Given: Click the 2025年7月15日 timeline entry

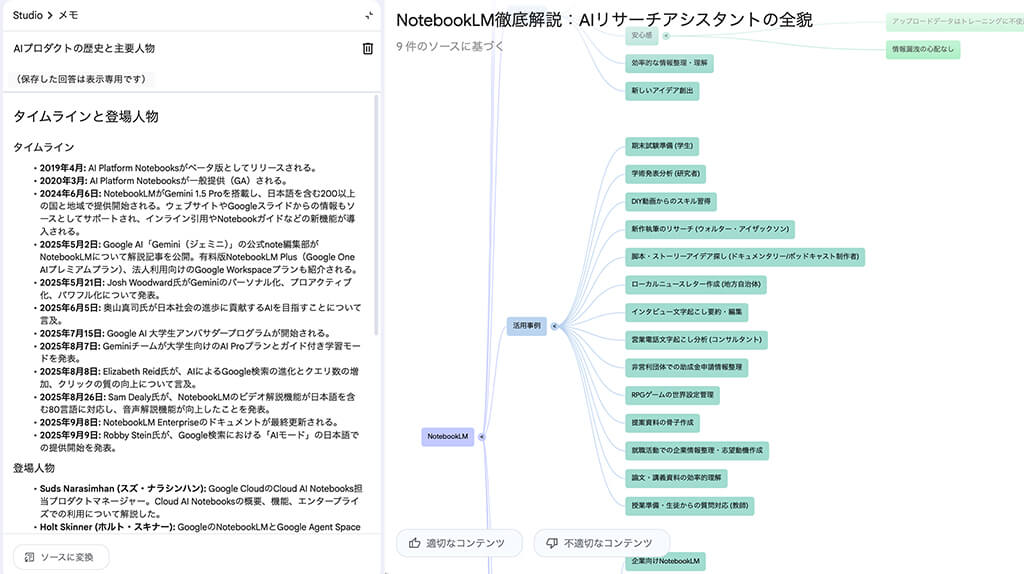Looking at the screenshot, I should click(x=185, y=333).
